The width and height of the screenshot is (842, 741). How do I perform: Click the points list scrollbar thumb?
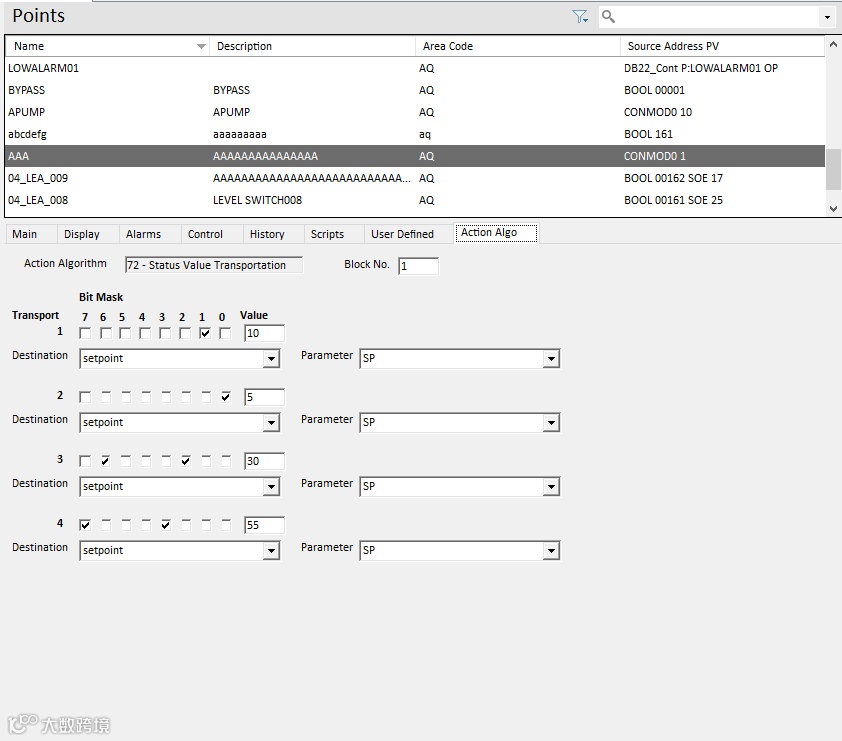coord(833,169)
